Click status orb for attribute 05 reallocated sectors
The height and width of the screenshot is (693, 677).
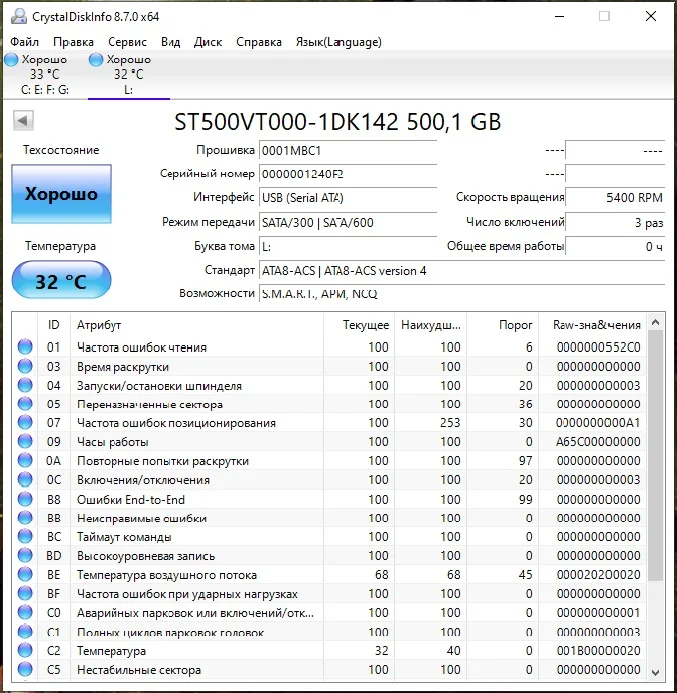point(25,404)
